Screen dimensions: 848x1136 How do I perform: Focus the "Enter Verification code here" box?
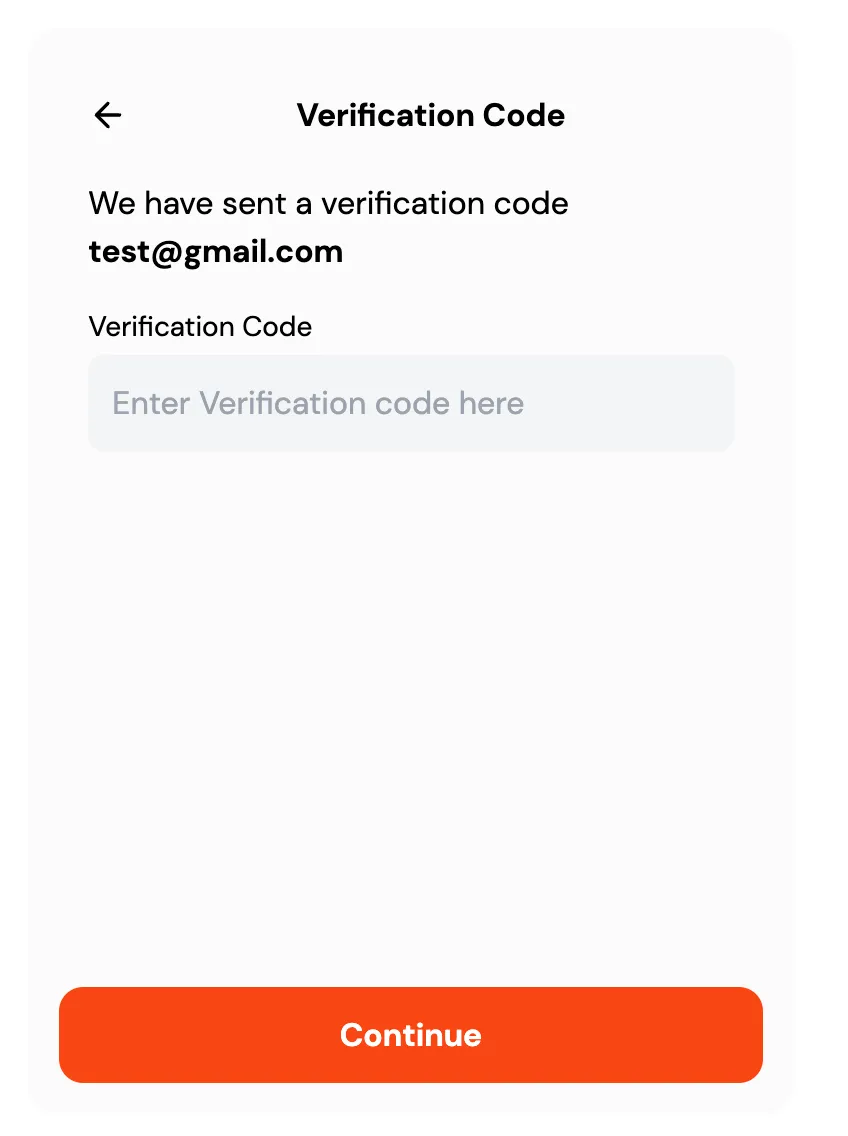(x=410, y=403)
